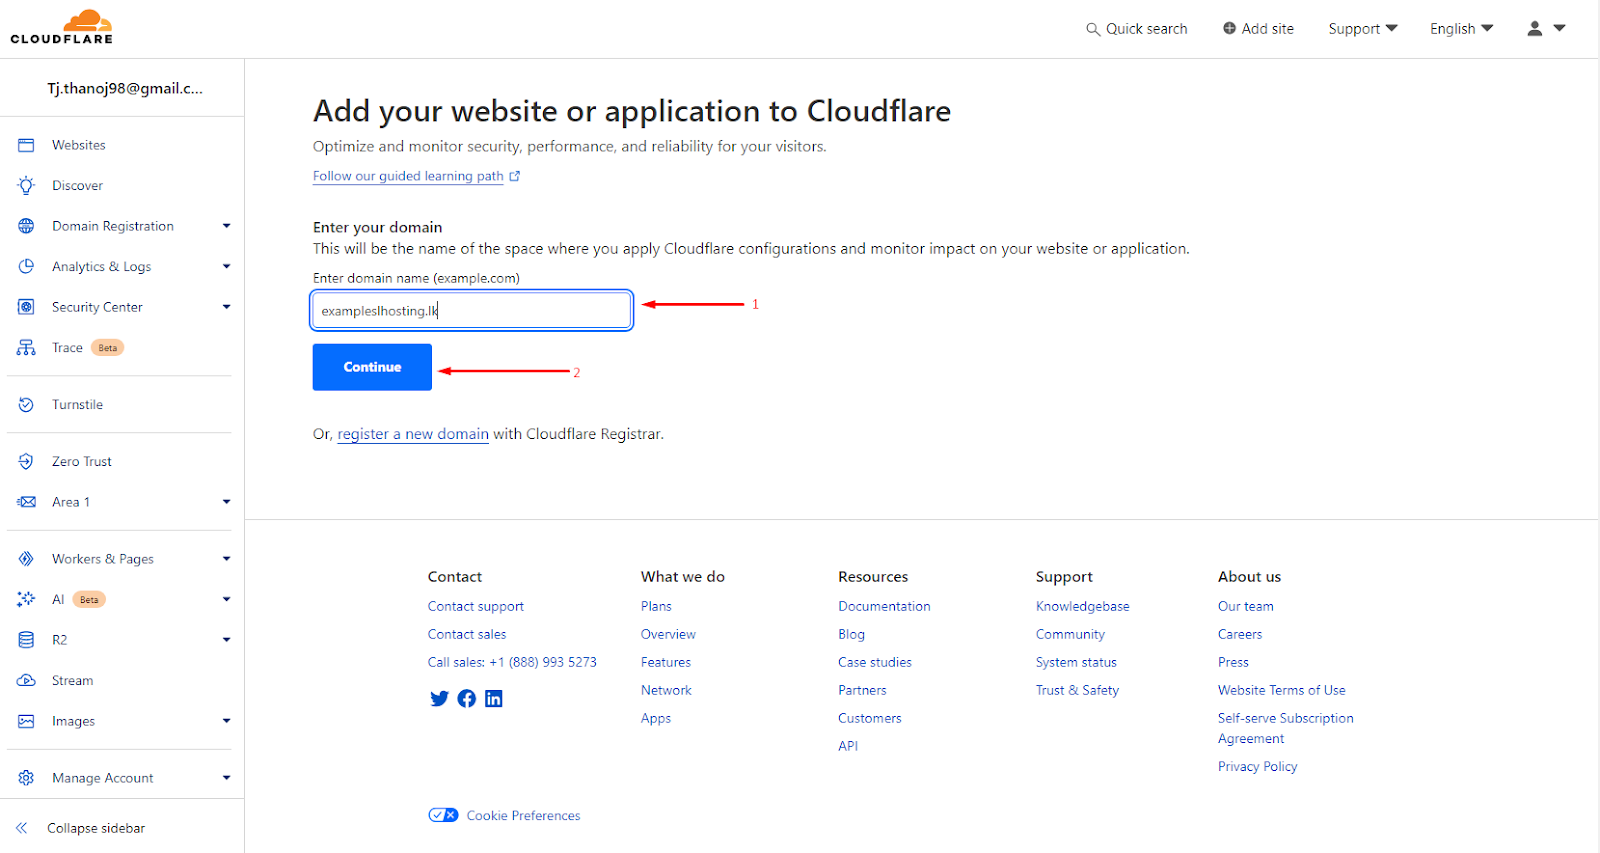
Task: Click the Images icon in sidebar
Action: (26, 721)
